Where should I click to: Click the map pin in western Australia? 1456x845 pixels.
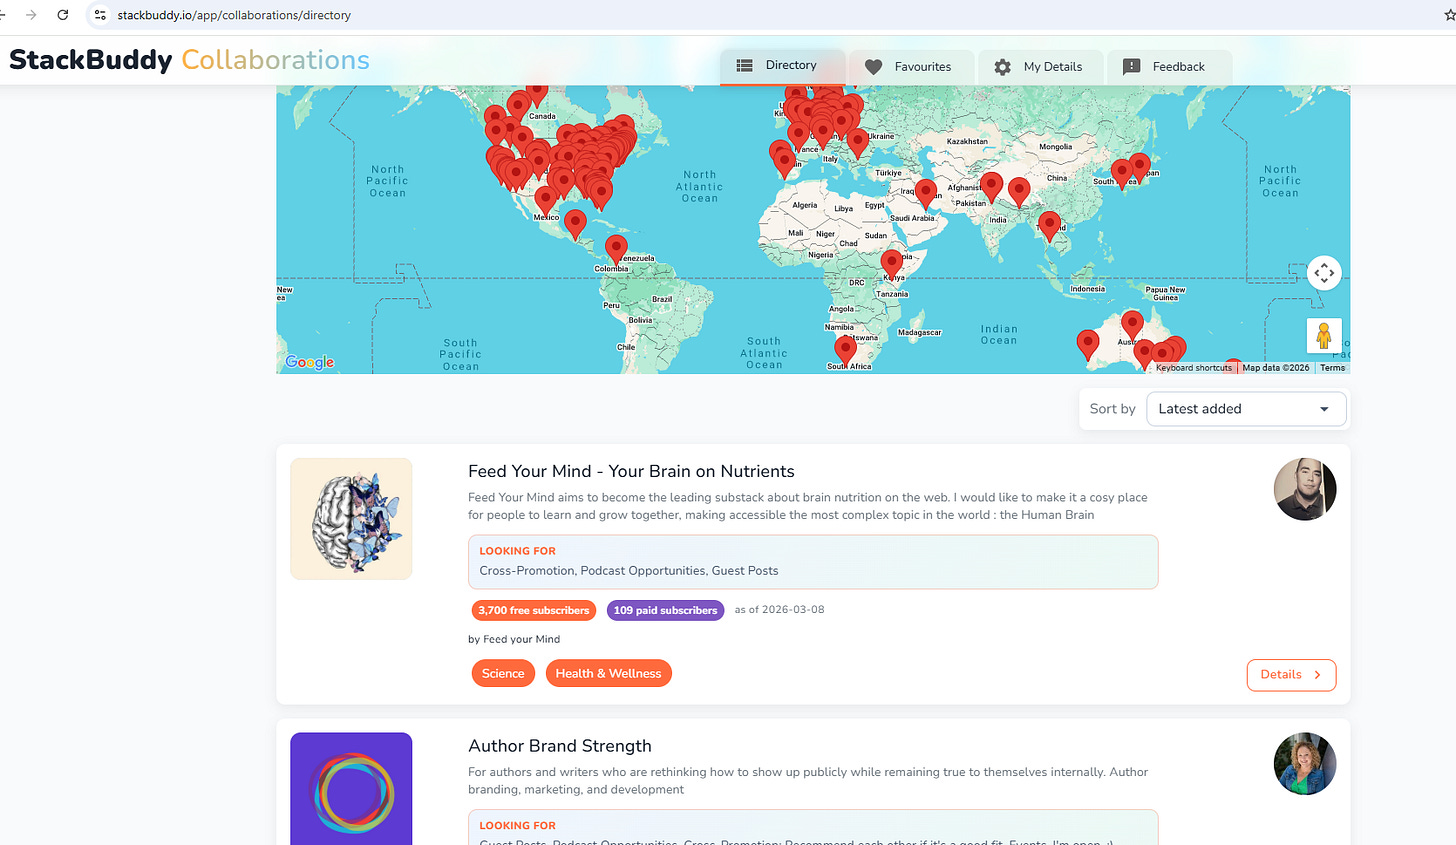point(1087,344)
